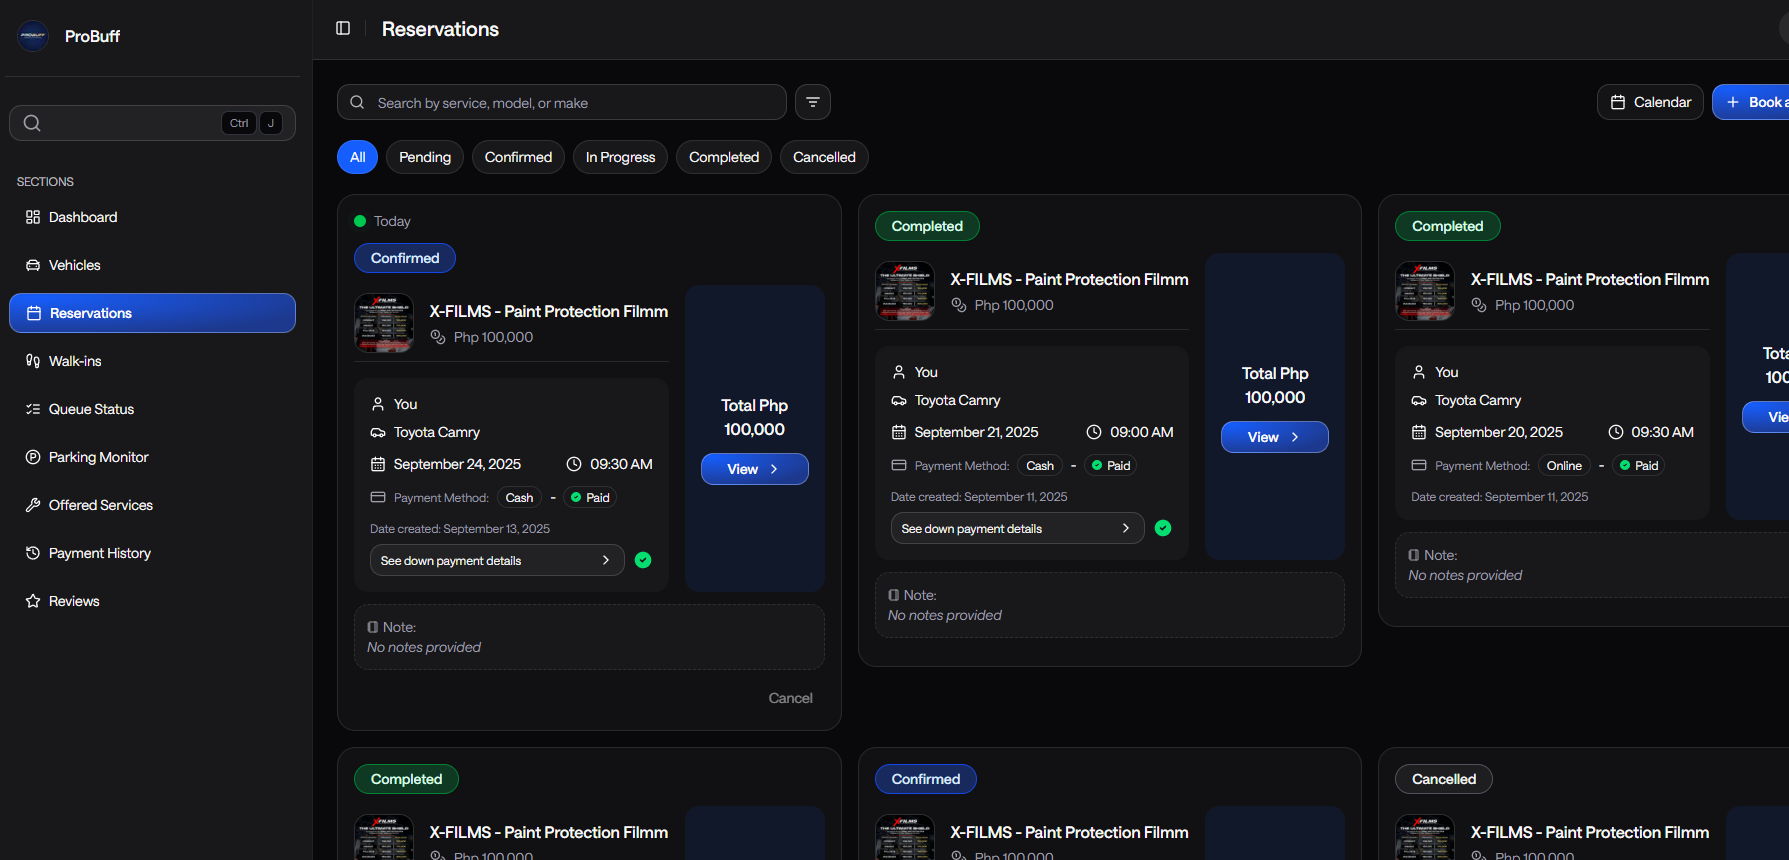This screenshot has width=1789, height=860.
Task: Select the In Progress filter tab
Action: [620, 157]
